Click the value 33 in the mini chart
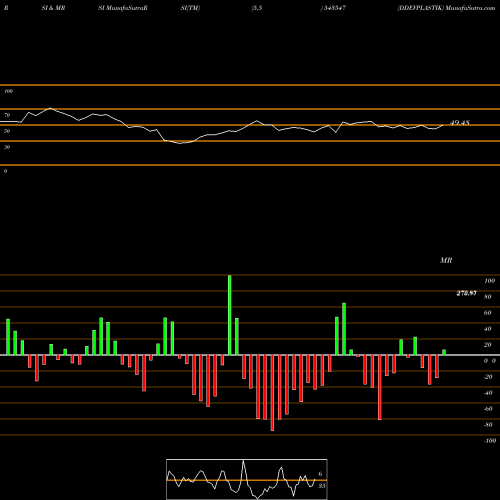Image resolution: width=500 pixels, height=500 pixels. coord(321,486)
